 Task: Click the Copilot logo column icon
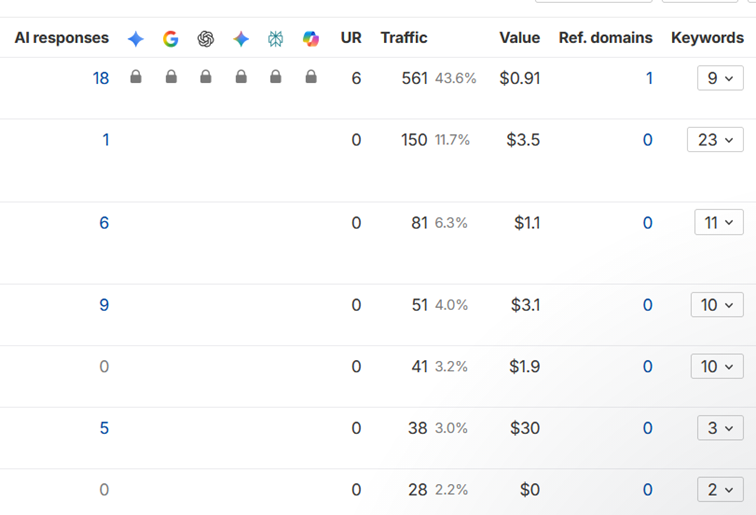[x=311, y=39]
